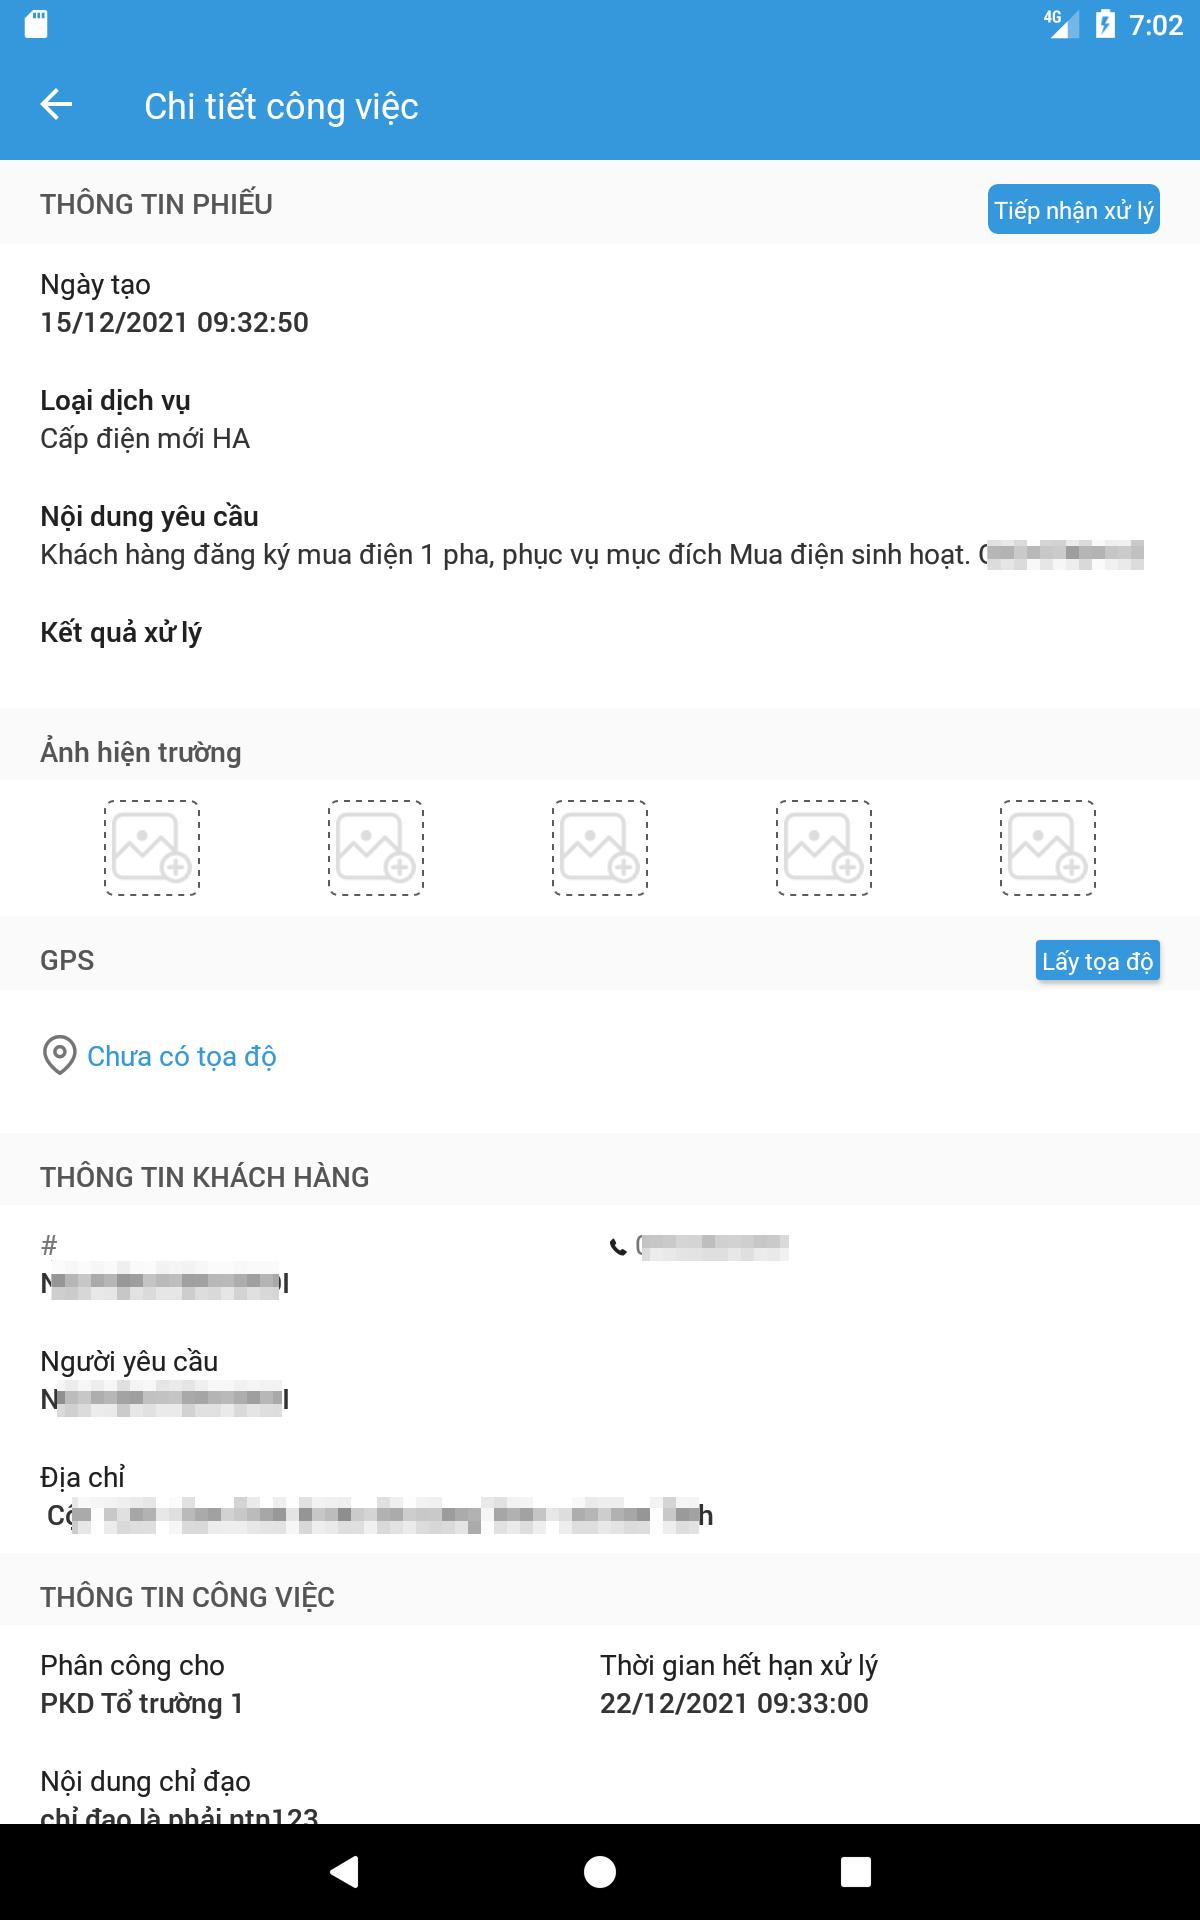Screen dimensions: 1200x1920
Task: Go back using the header arrow
Action: tap(56, 105)
